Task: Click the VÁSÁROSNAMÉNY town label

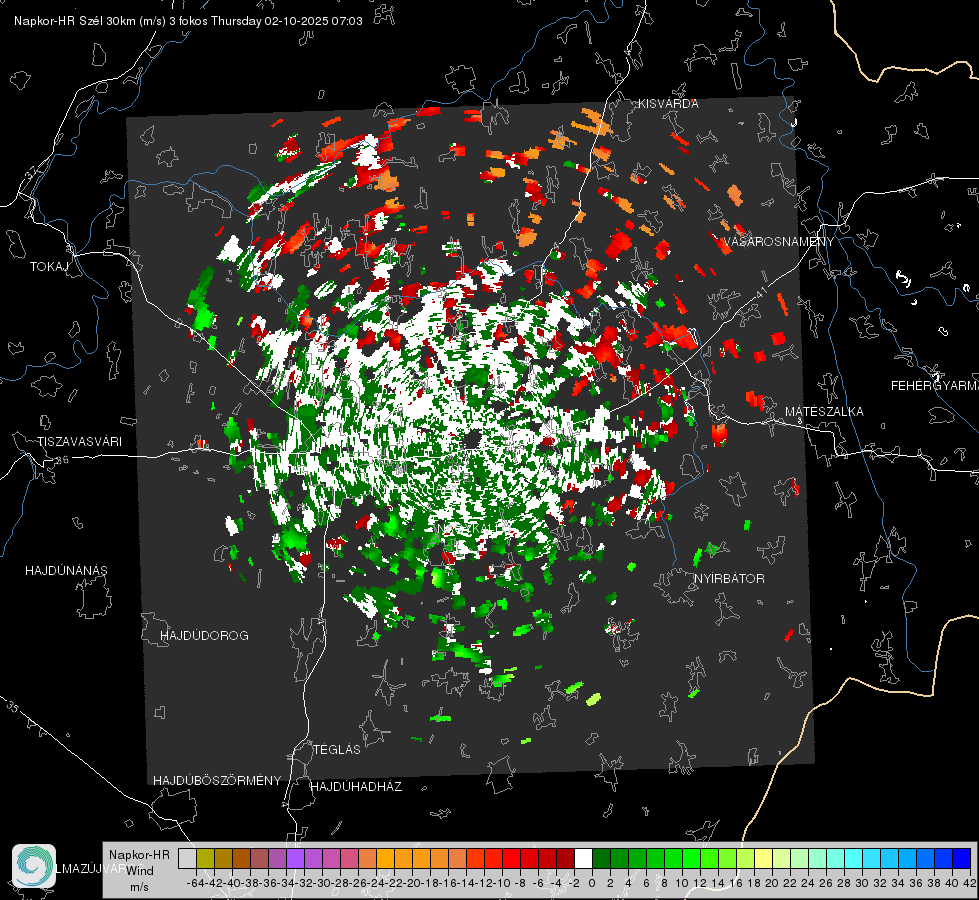Action: coord(779,242)
